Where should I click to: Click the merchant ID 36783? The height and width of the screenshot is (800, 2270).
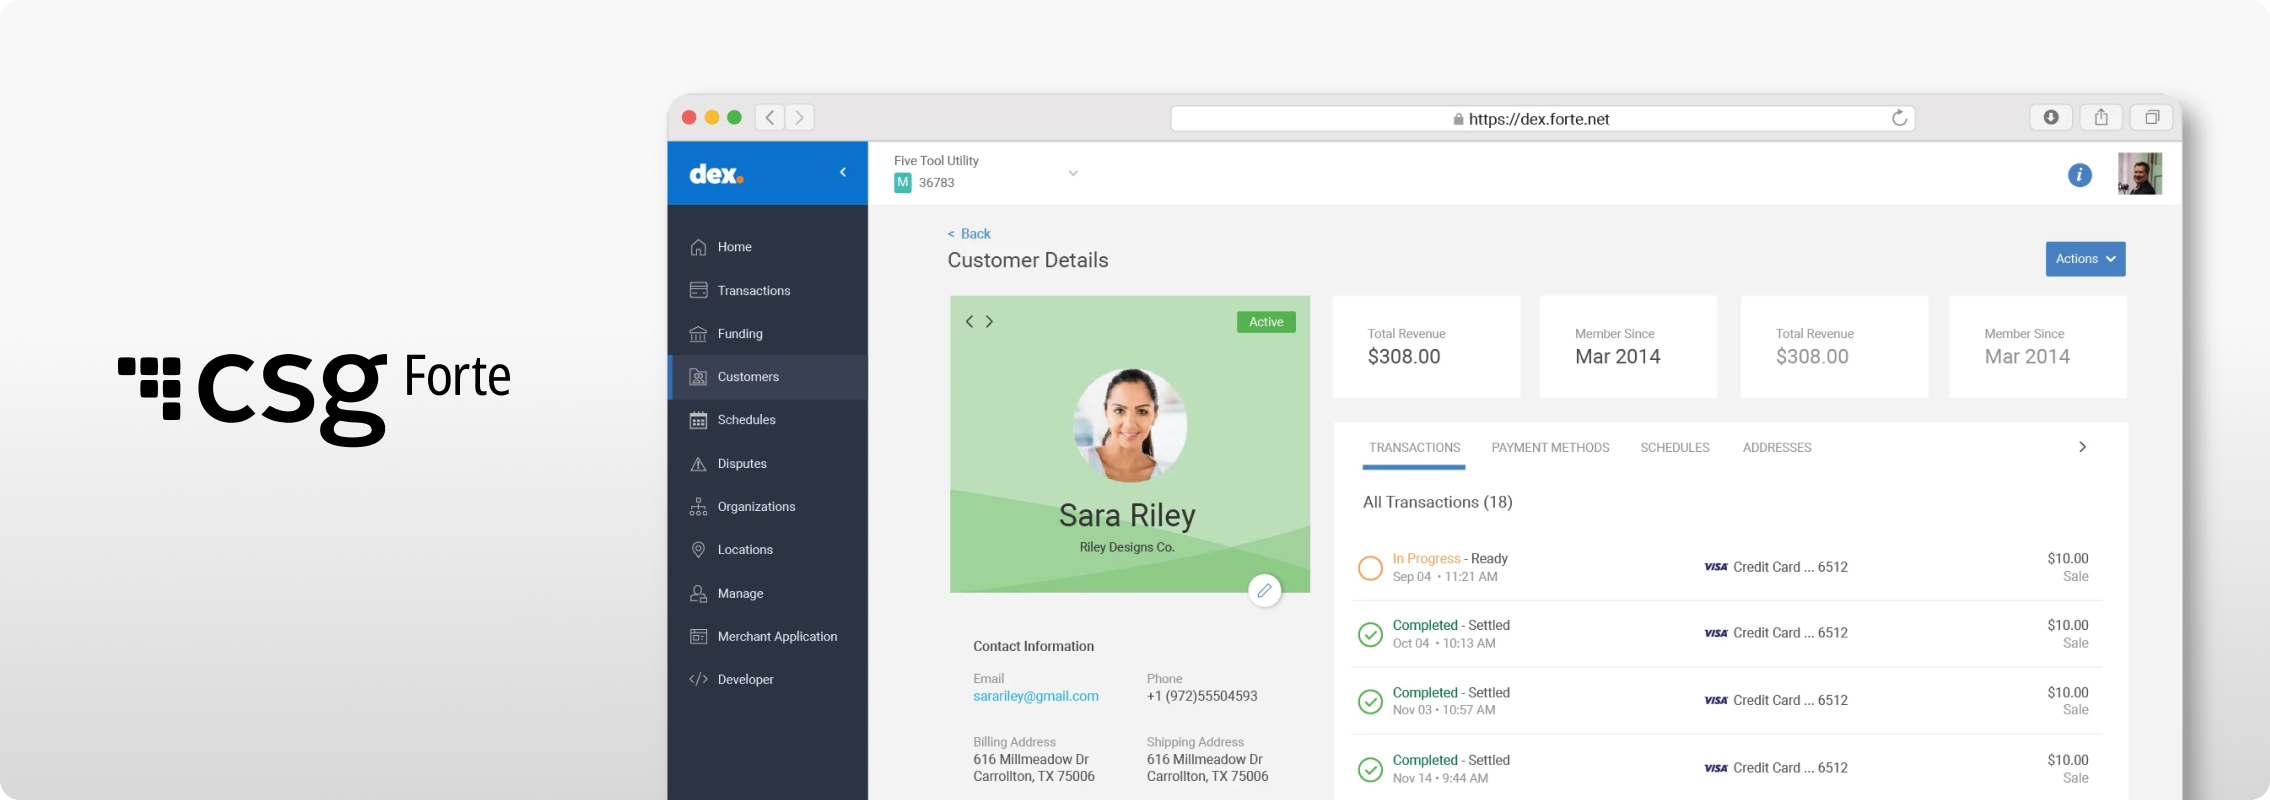pos(937,183)
